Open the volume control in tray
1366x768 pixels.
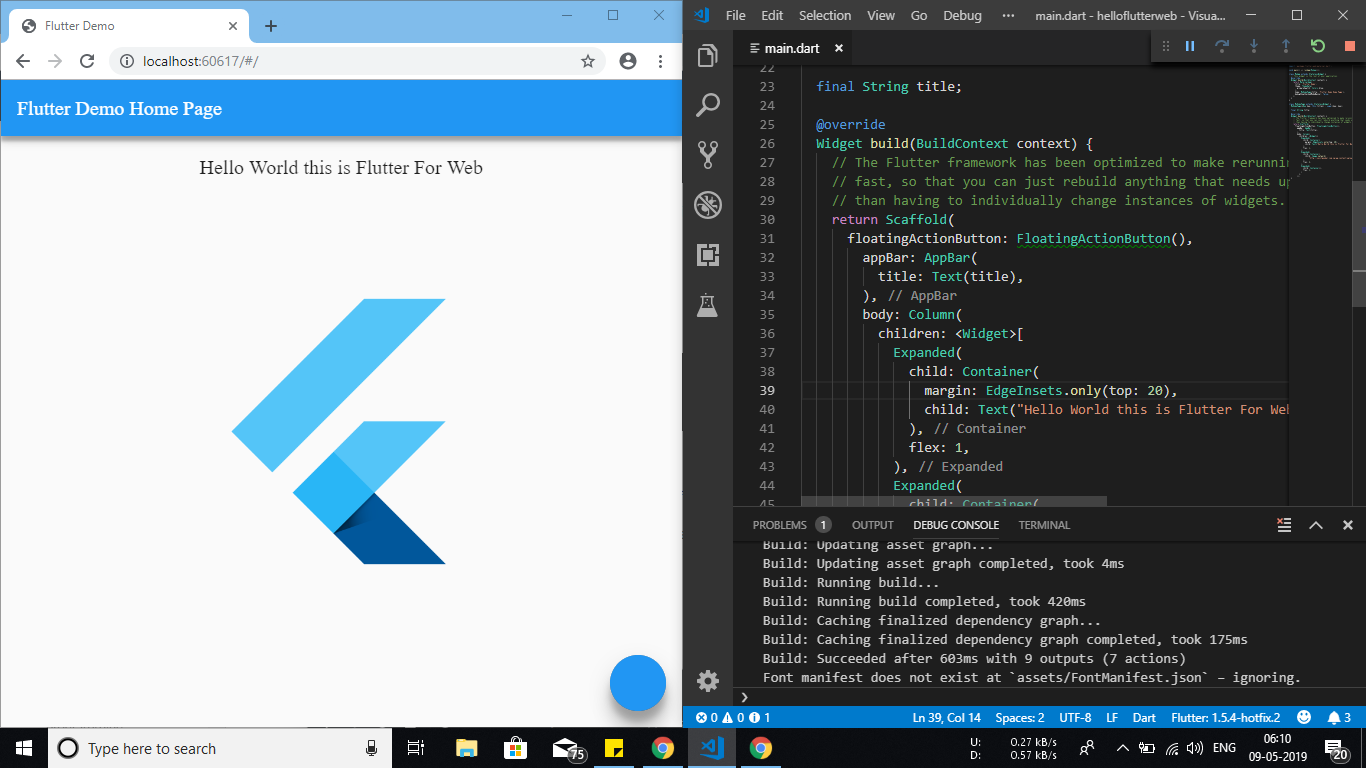pos(1194,748)
